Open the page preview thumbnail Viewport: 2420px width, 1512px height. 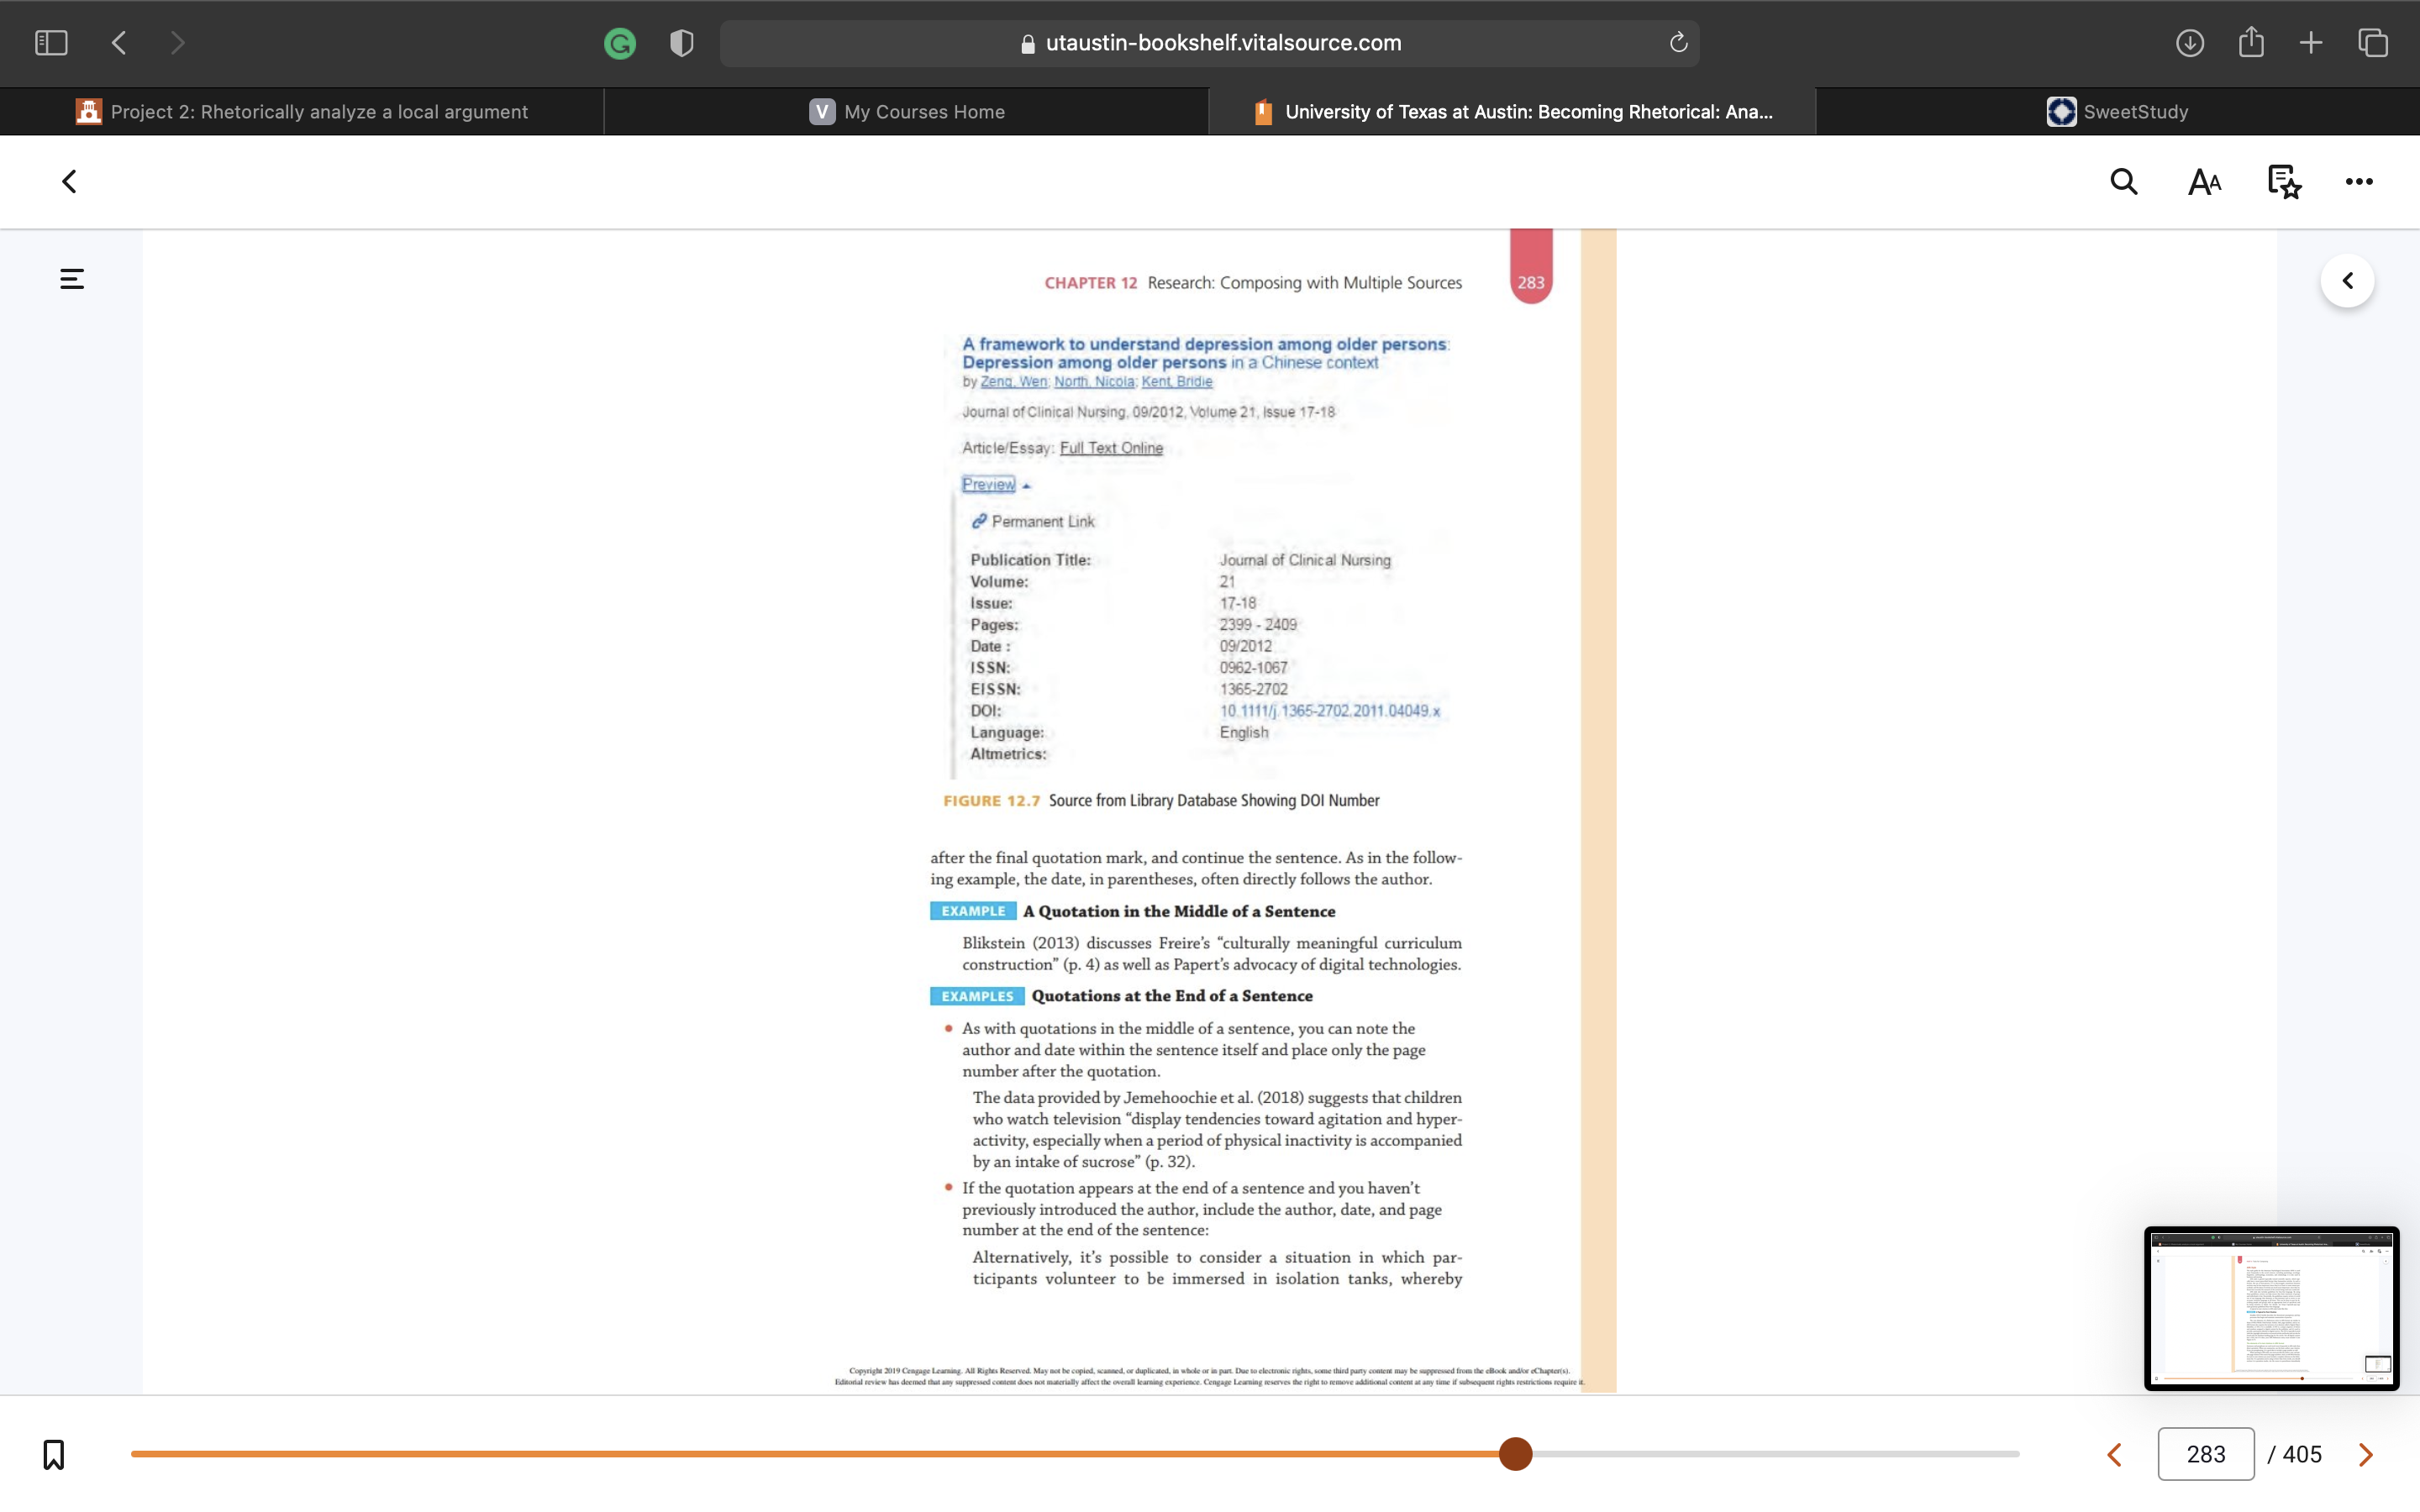pos(2271,1308)
